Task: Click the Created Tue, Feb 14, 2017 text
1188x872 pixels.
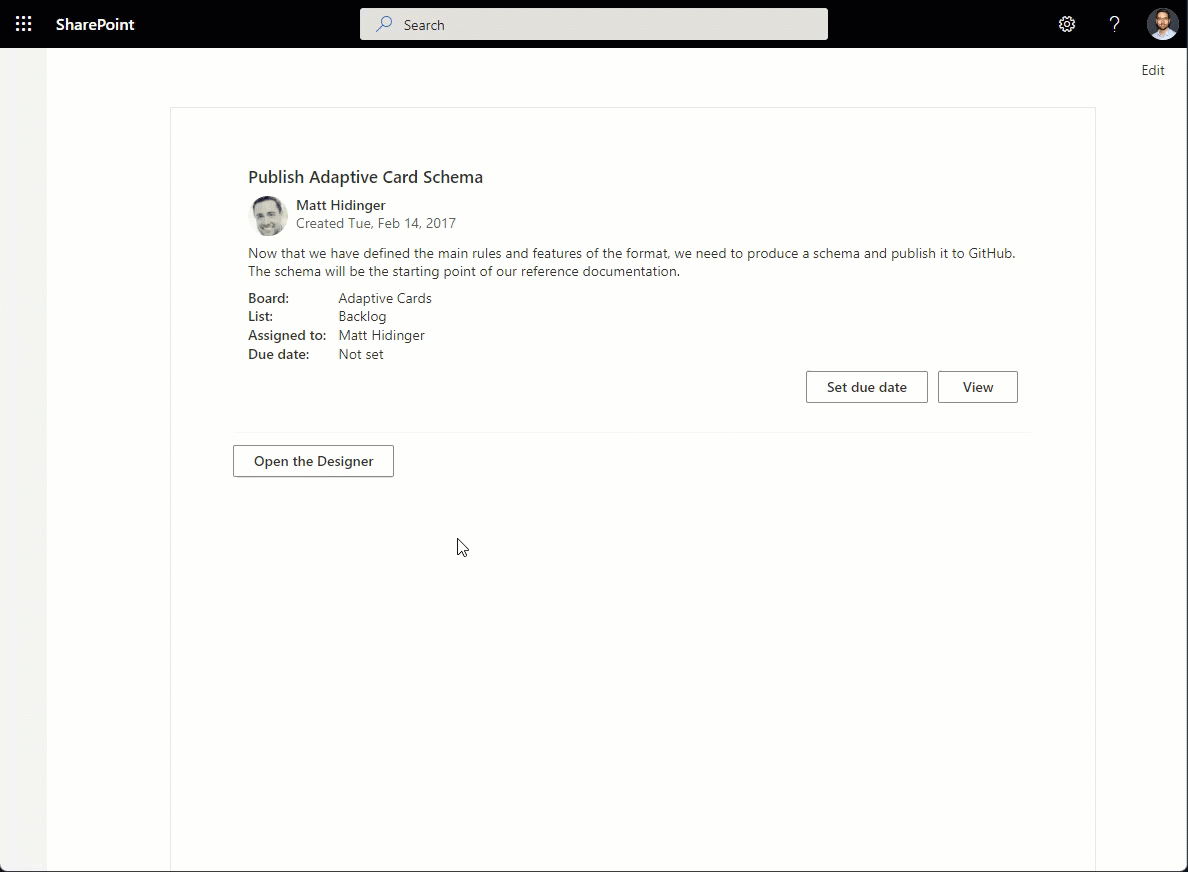Action: click(x=376, y=223)
